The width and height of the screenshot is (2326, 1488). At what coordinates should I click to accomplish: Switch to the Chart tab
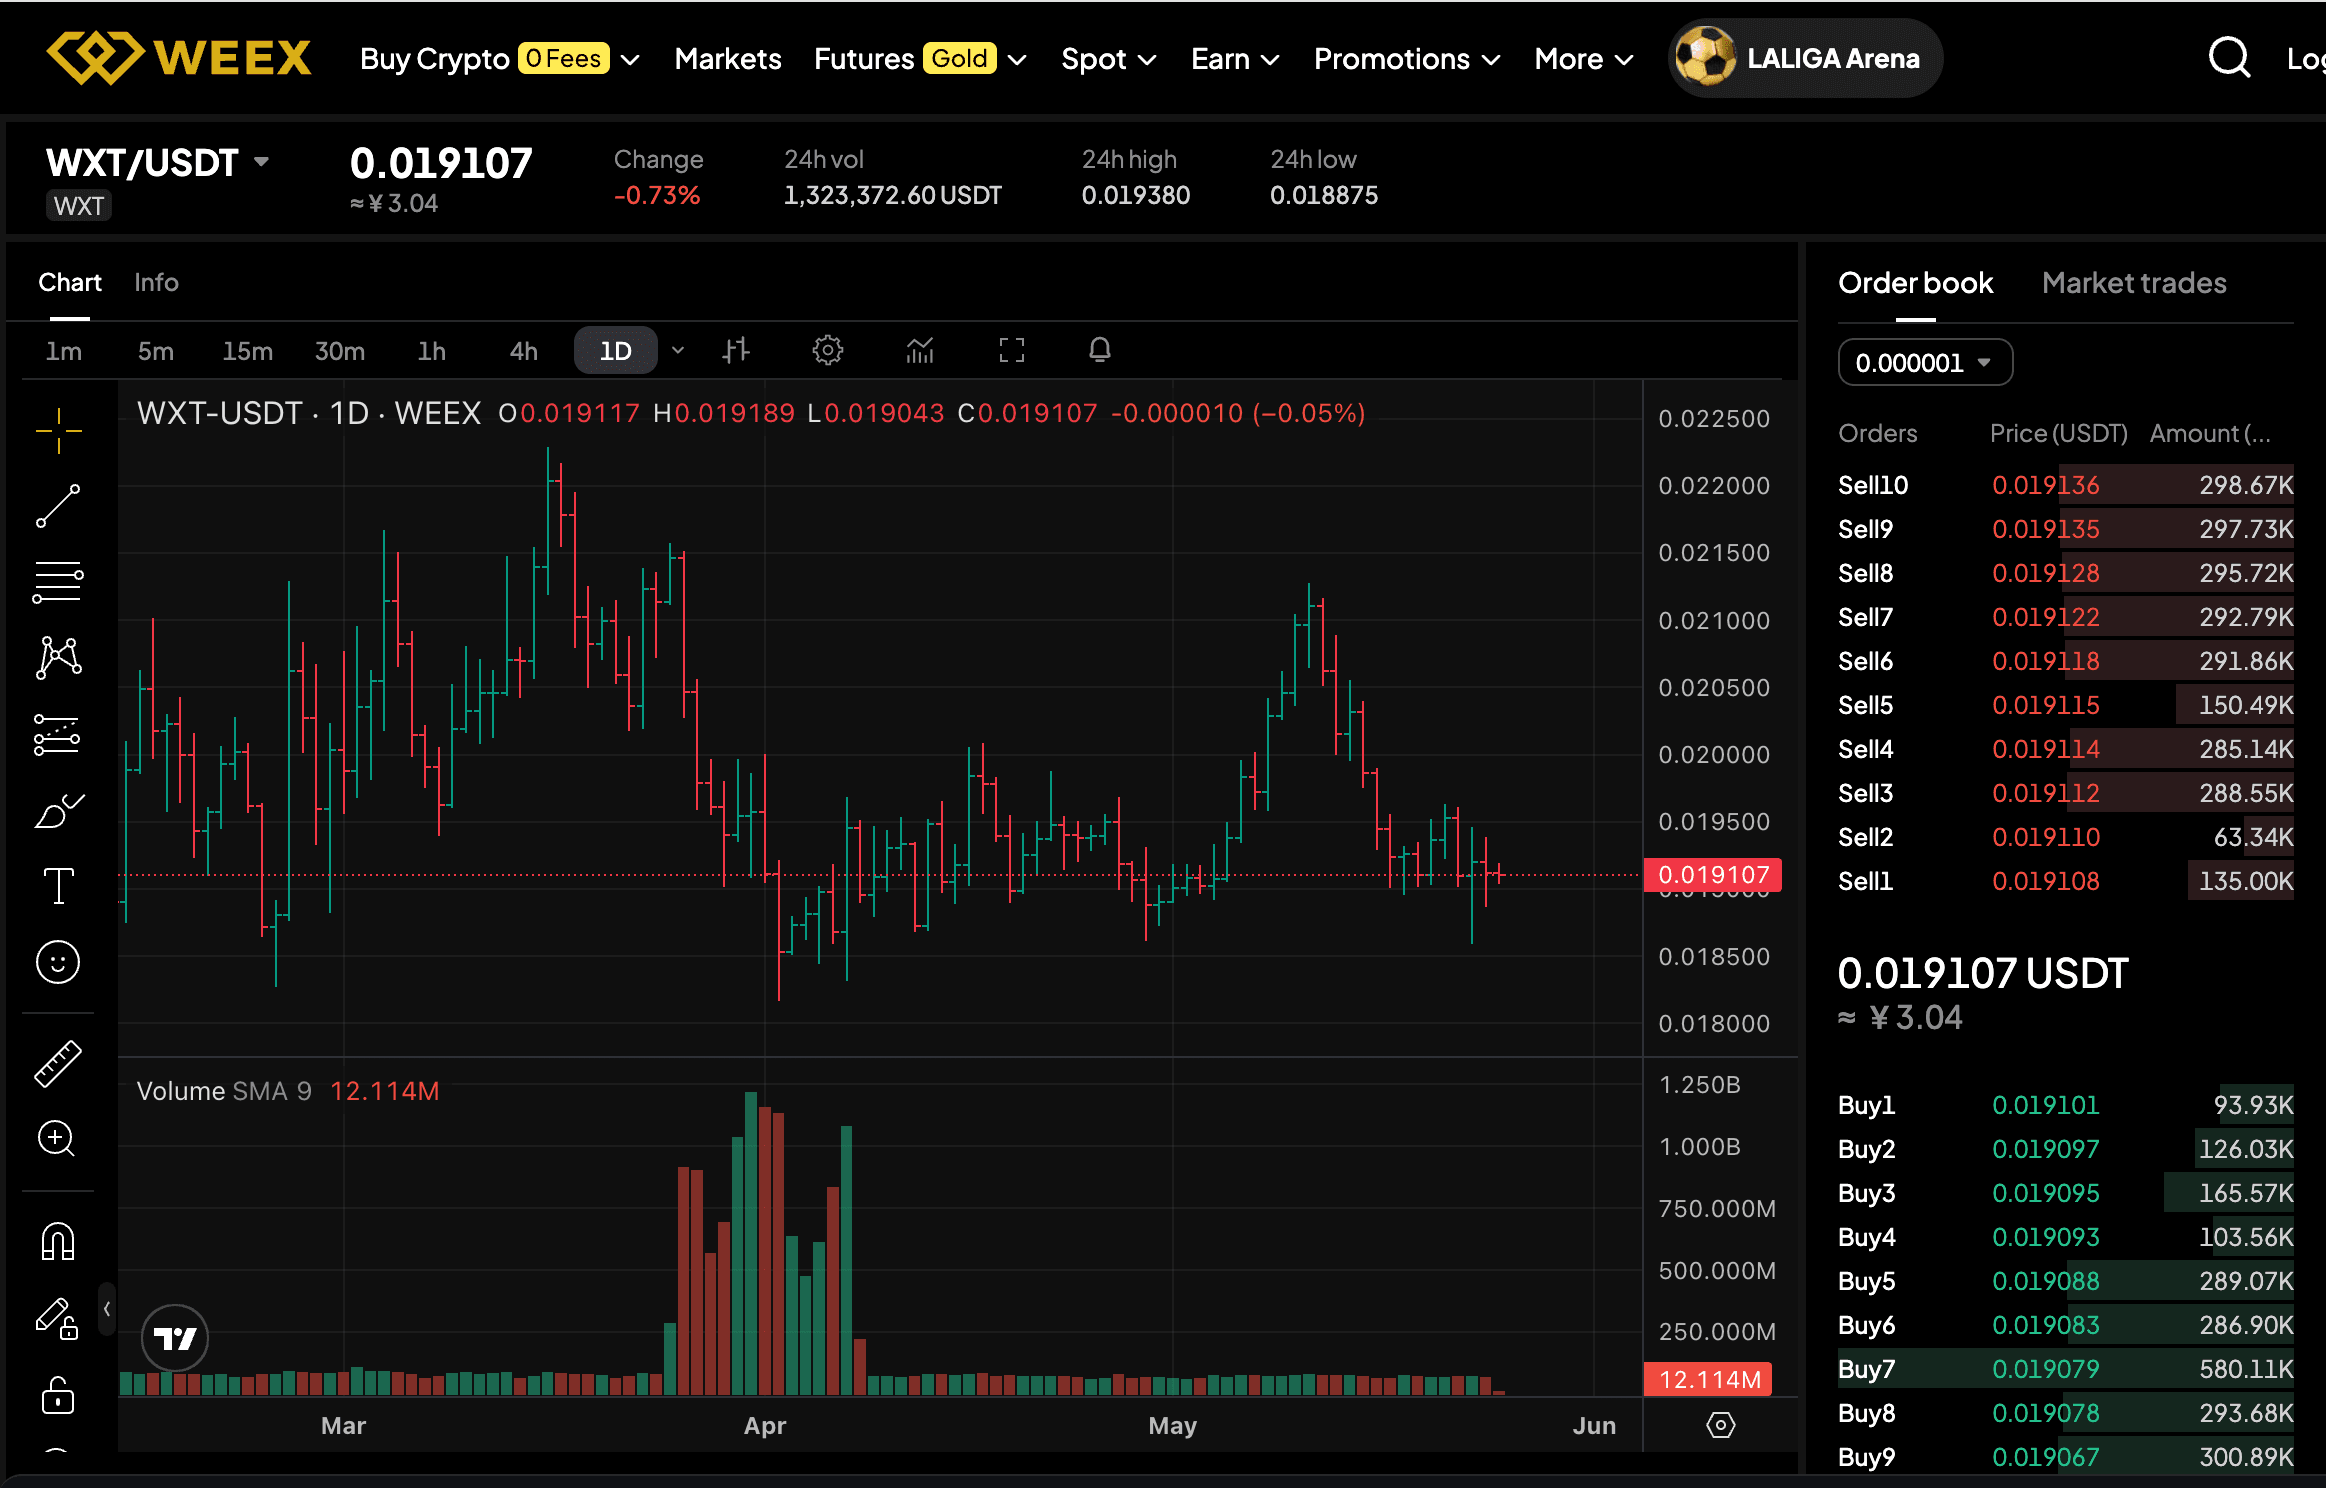(70, 283)
